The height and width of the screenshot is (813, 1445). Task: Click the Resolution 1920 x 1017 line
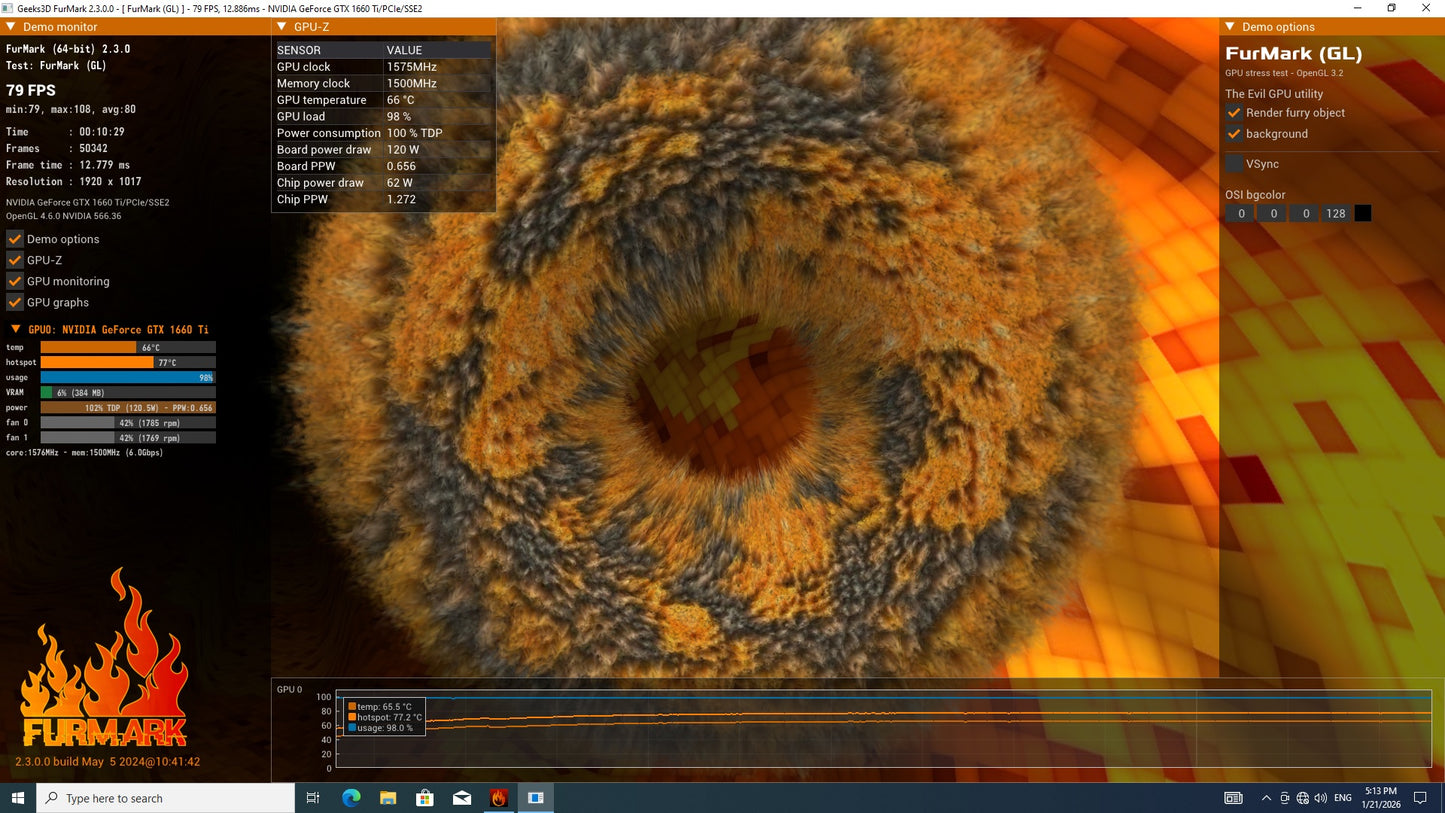(x=74, y=182)
